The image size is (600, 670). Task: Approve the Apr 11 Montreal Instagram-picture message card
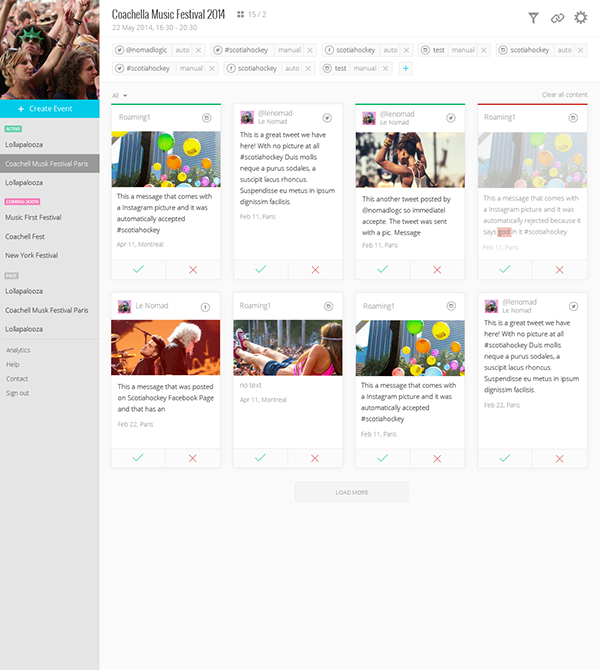point(138,270)
